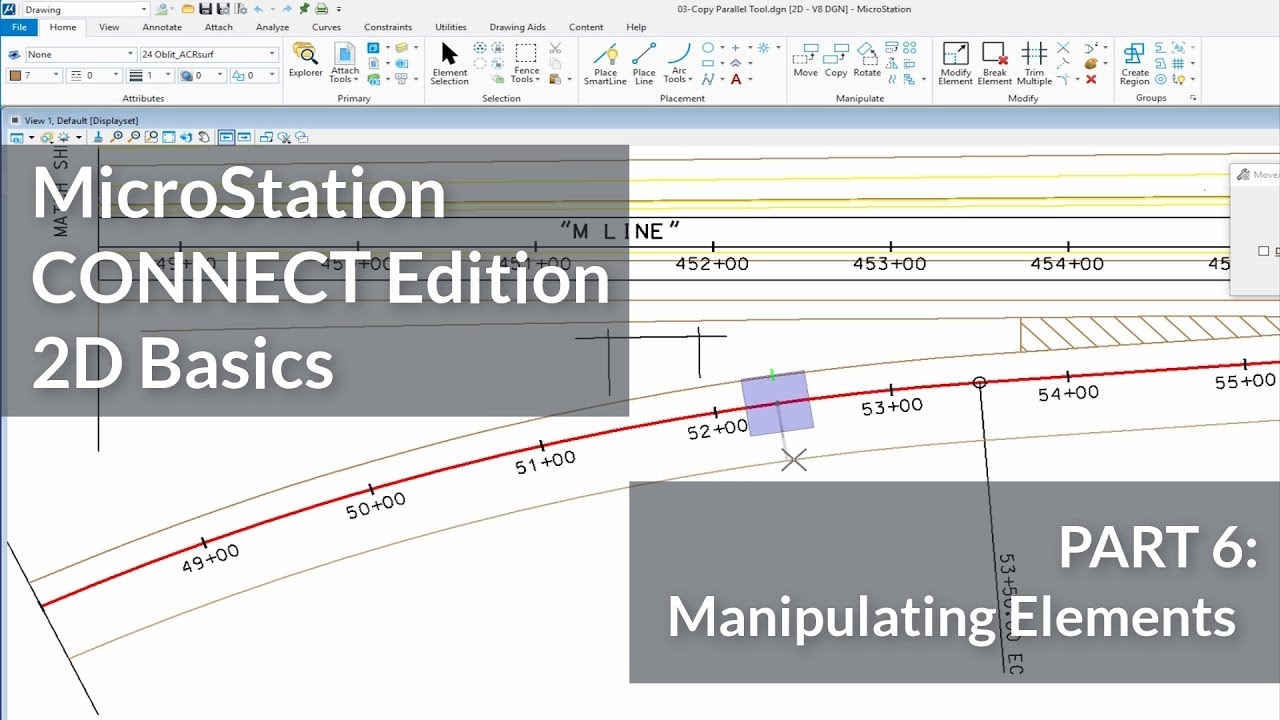Screen dimensions: 1280x720
Task: Switch to the Analyze ribbon tab
Action: (x=271, y=27)
